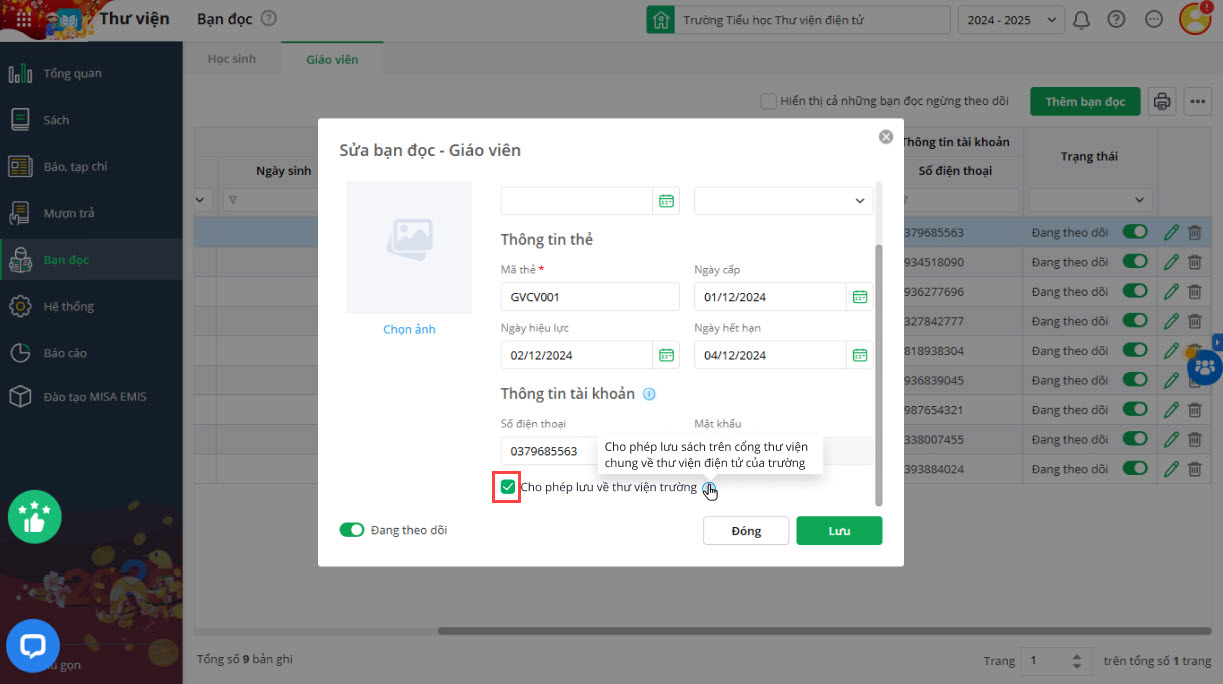
Task: Click the school building icon
Action: pyautogui.click(x=659, y=19)
